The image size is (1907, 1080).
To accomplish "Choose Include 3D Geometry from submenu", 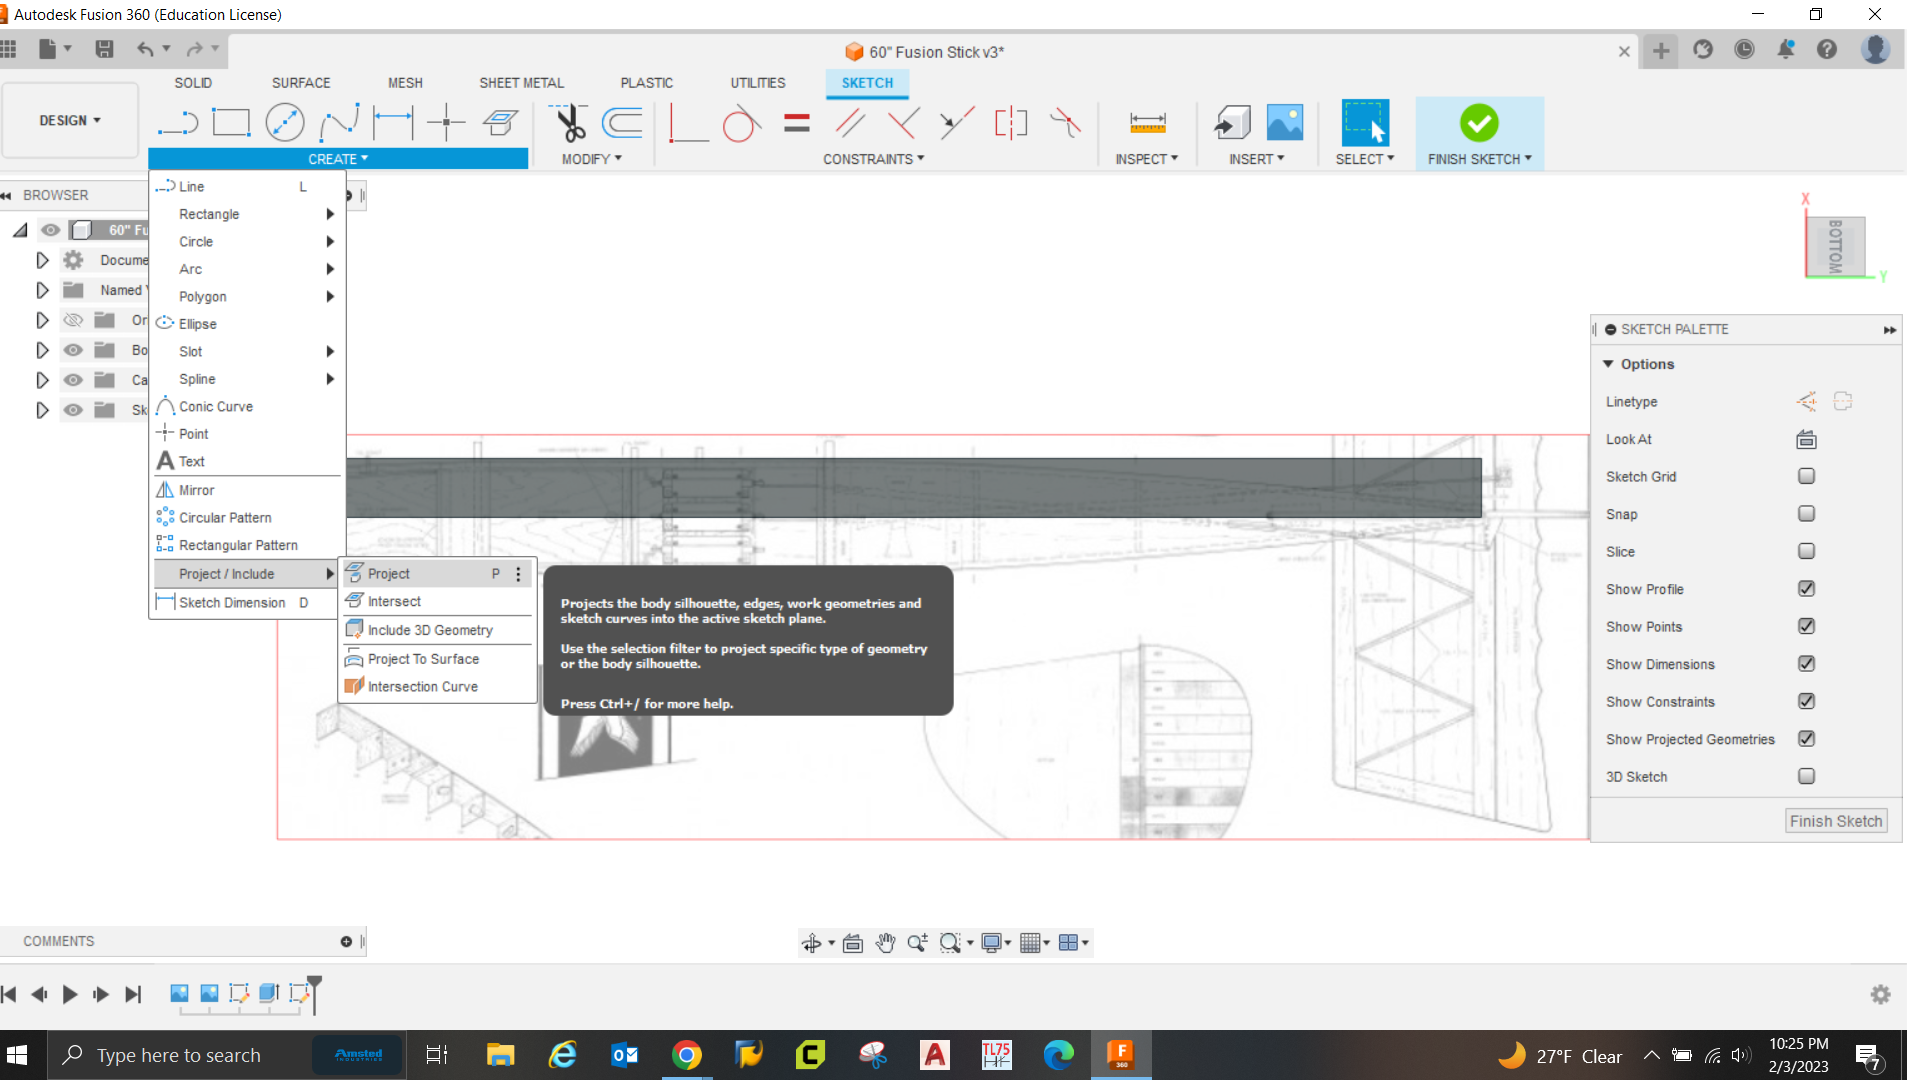I will click(430, 630).
